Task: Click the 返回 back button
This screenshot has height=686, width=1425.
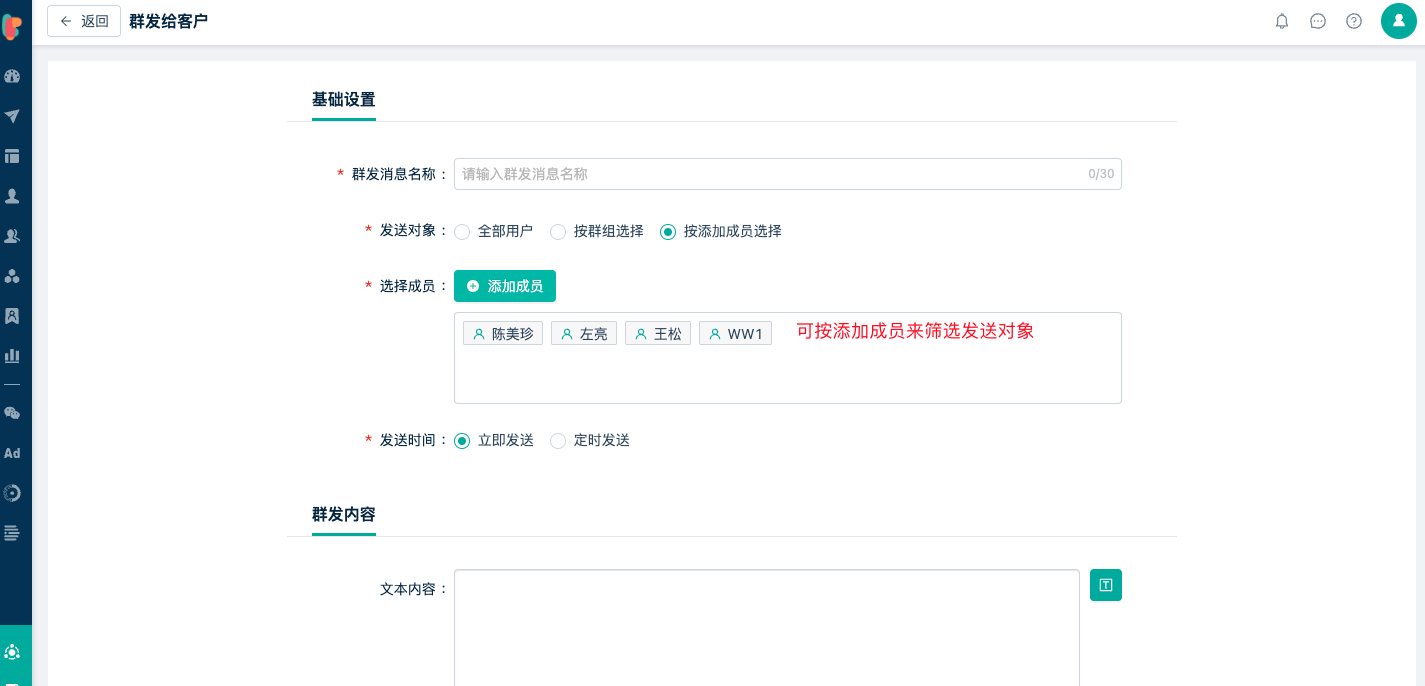Action: point(84,21)
